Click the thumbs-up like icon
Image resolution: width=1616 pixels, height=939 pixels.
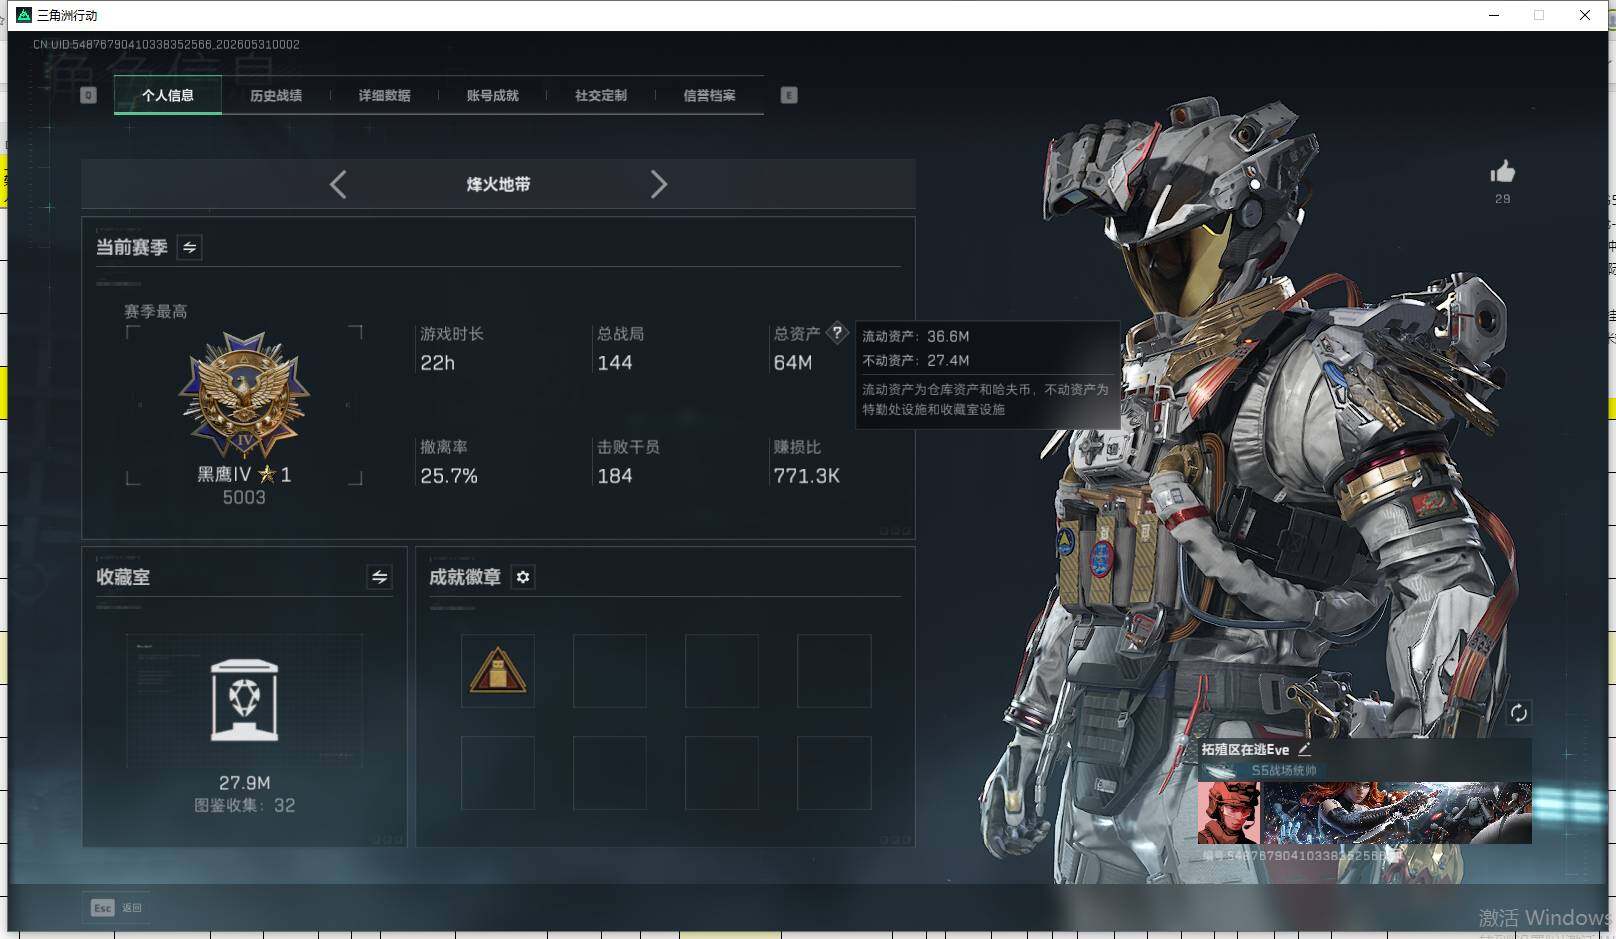(x=1502, y=172)
